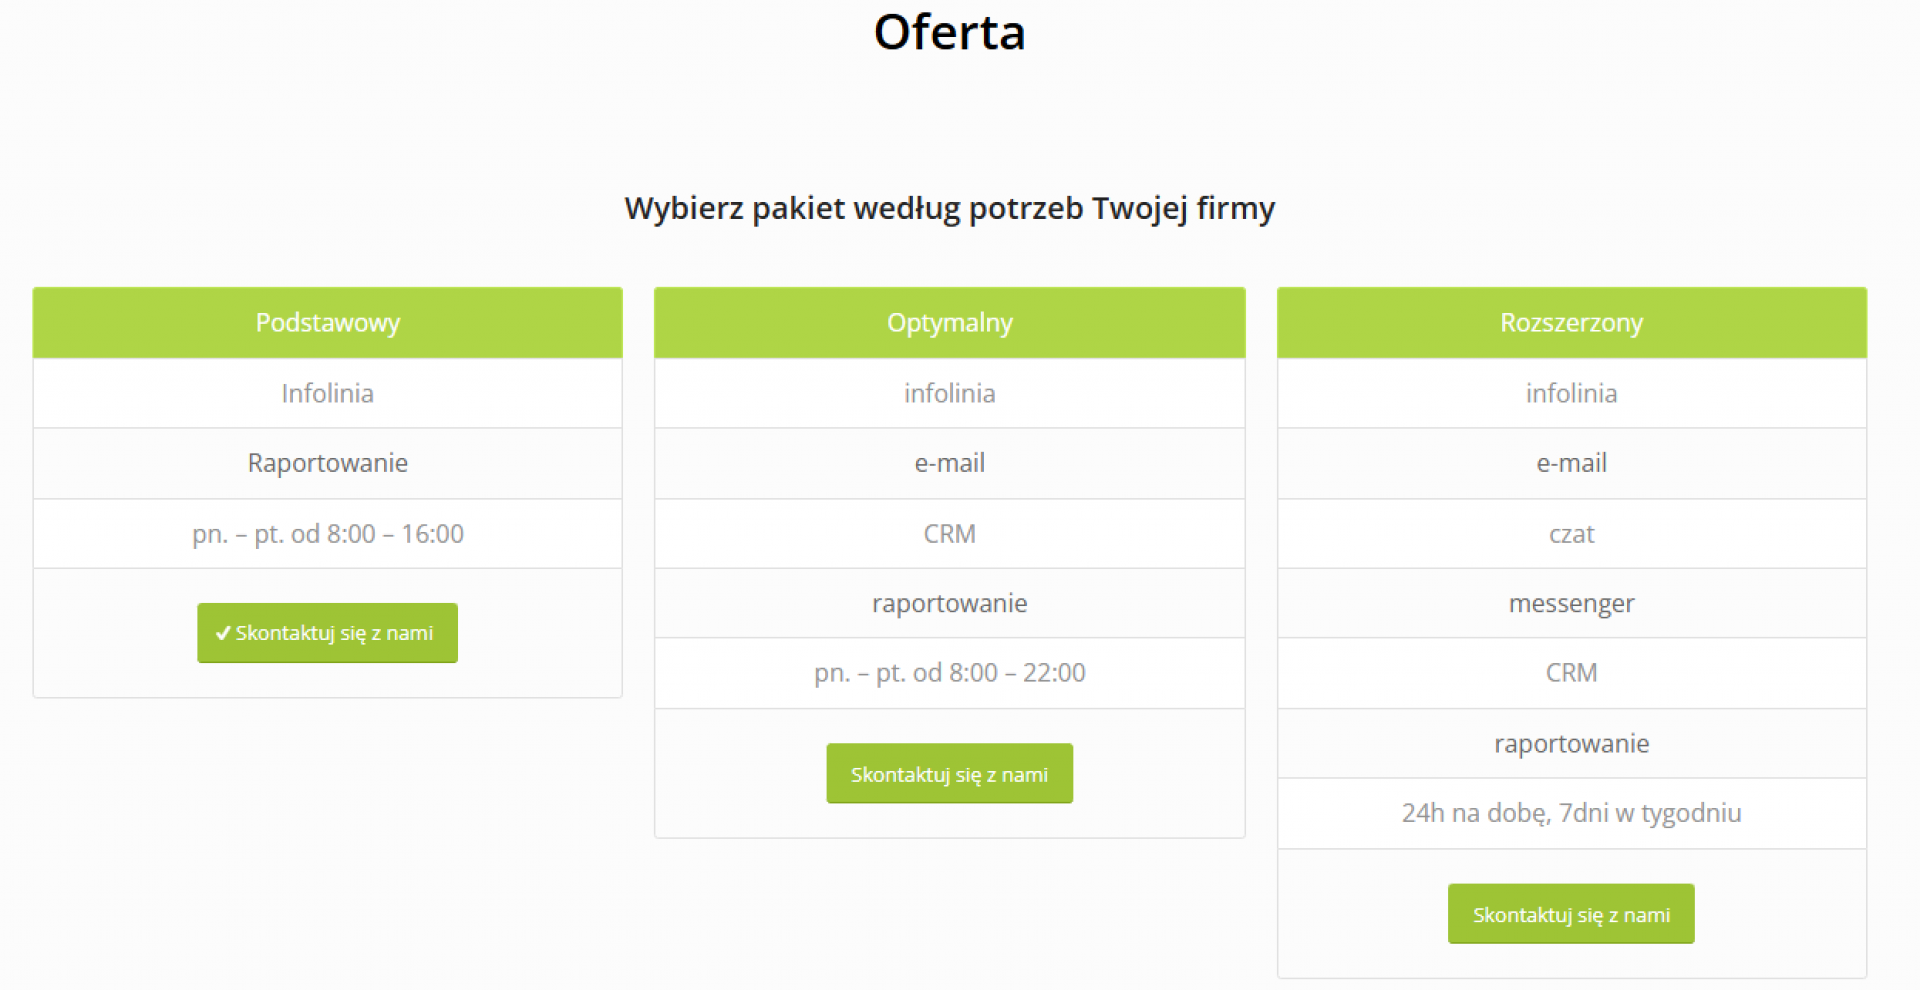Select infolinia row in Rozszerzony package
The height and width of the screenshot is (990, 1920).
click(1571, 393)
